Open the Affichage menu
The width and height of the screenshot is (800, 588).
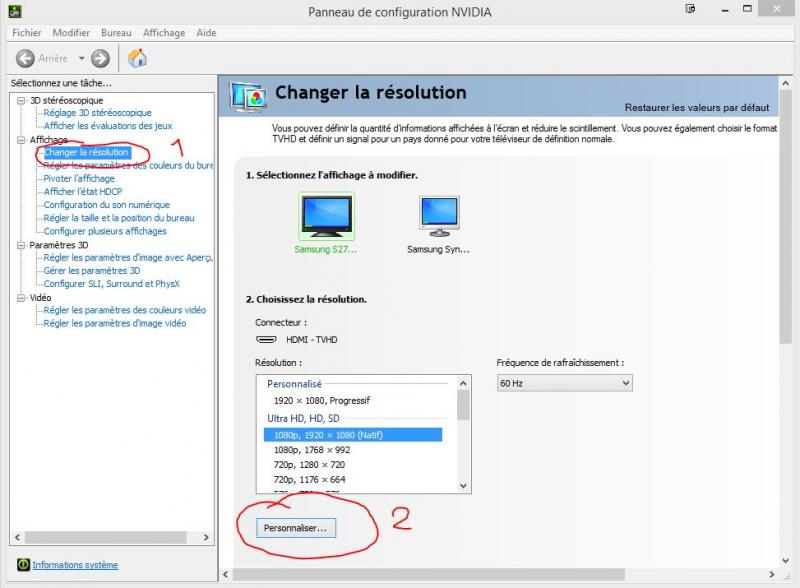tap(164, 33)
